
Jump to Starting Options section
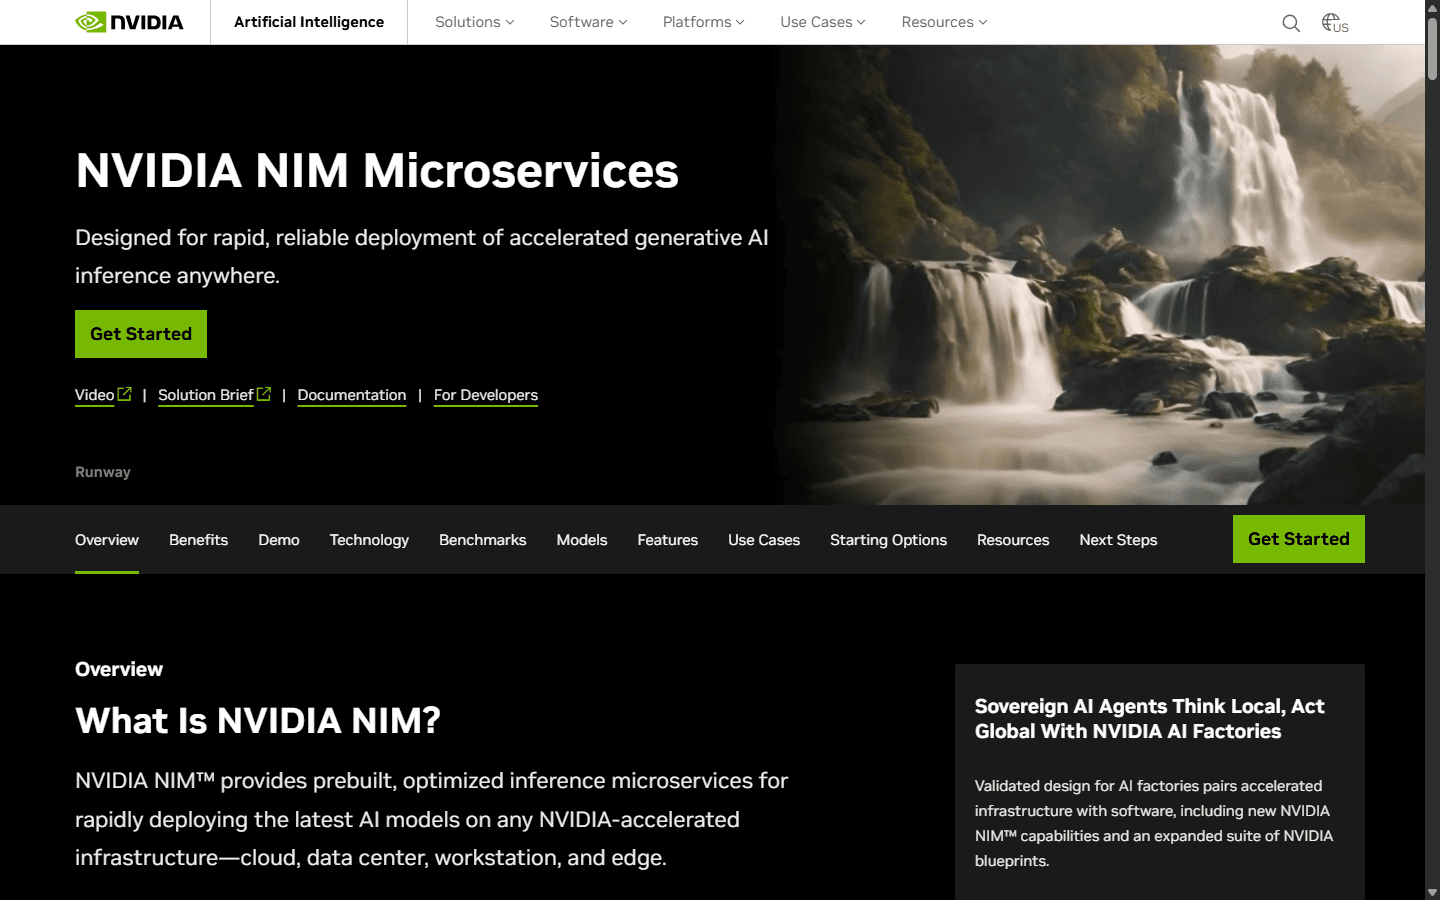coord(888,540)
